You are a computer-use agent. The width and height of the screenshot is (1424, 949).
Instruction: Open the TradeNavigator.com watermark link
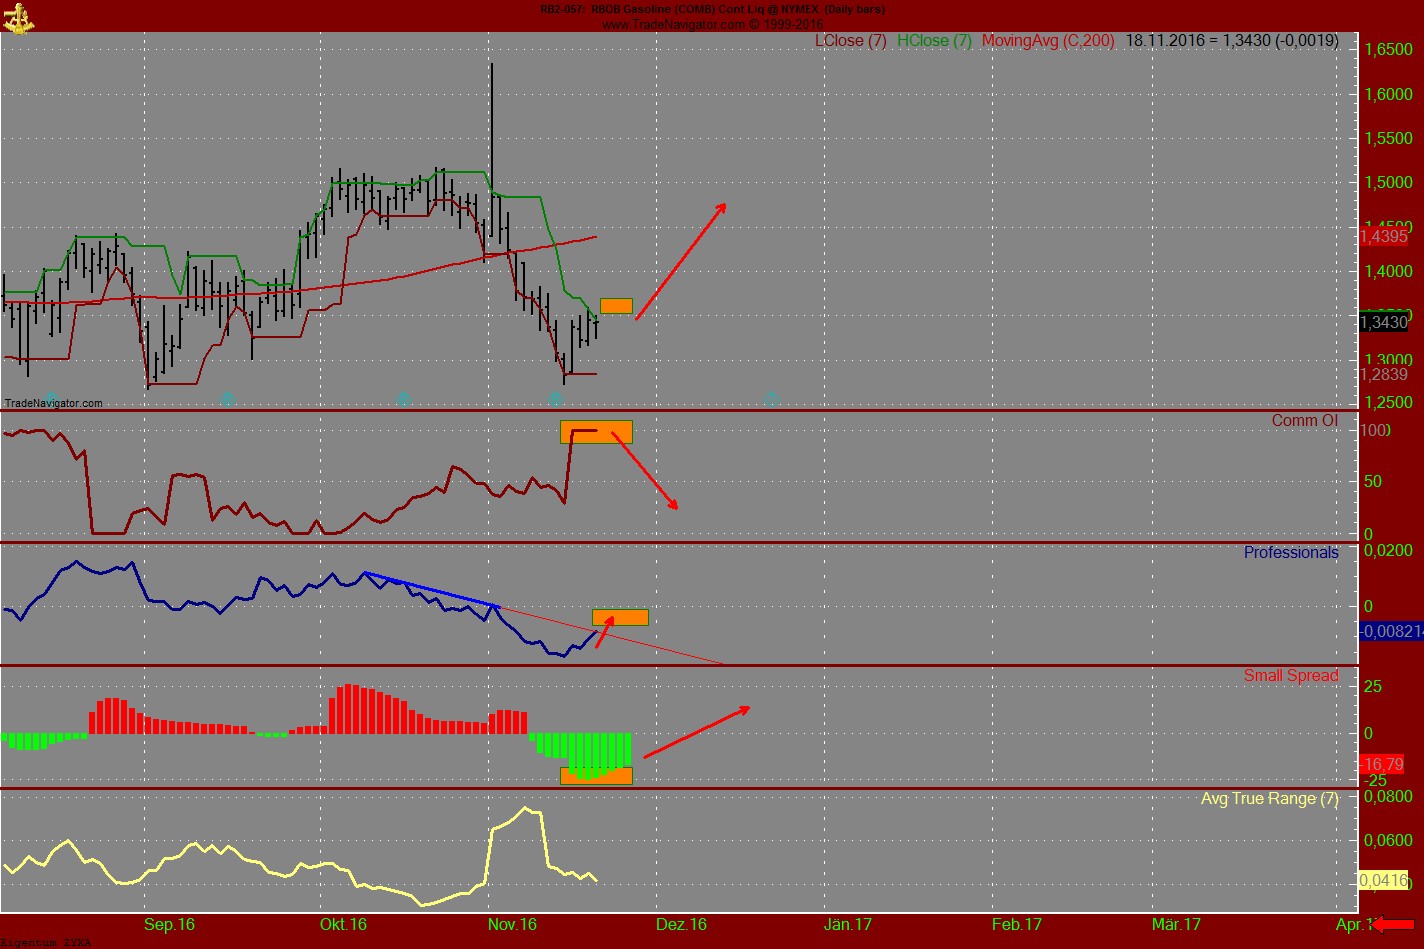pyautogui.click(x=54, y=404)
